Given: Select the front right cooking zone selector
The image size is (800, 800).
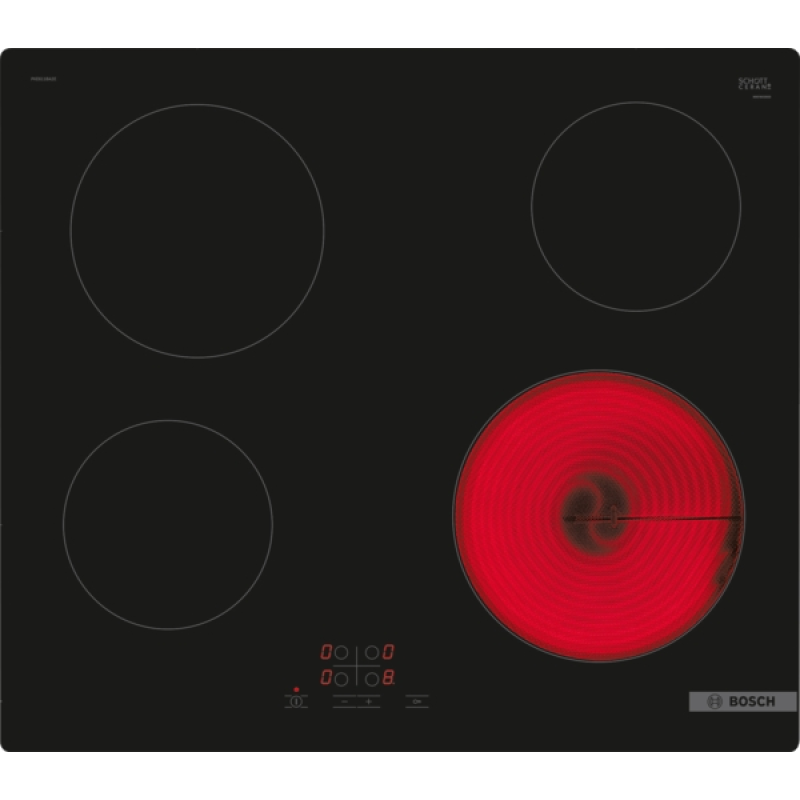Looking at the screenshot, I should (371, 678).
